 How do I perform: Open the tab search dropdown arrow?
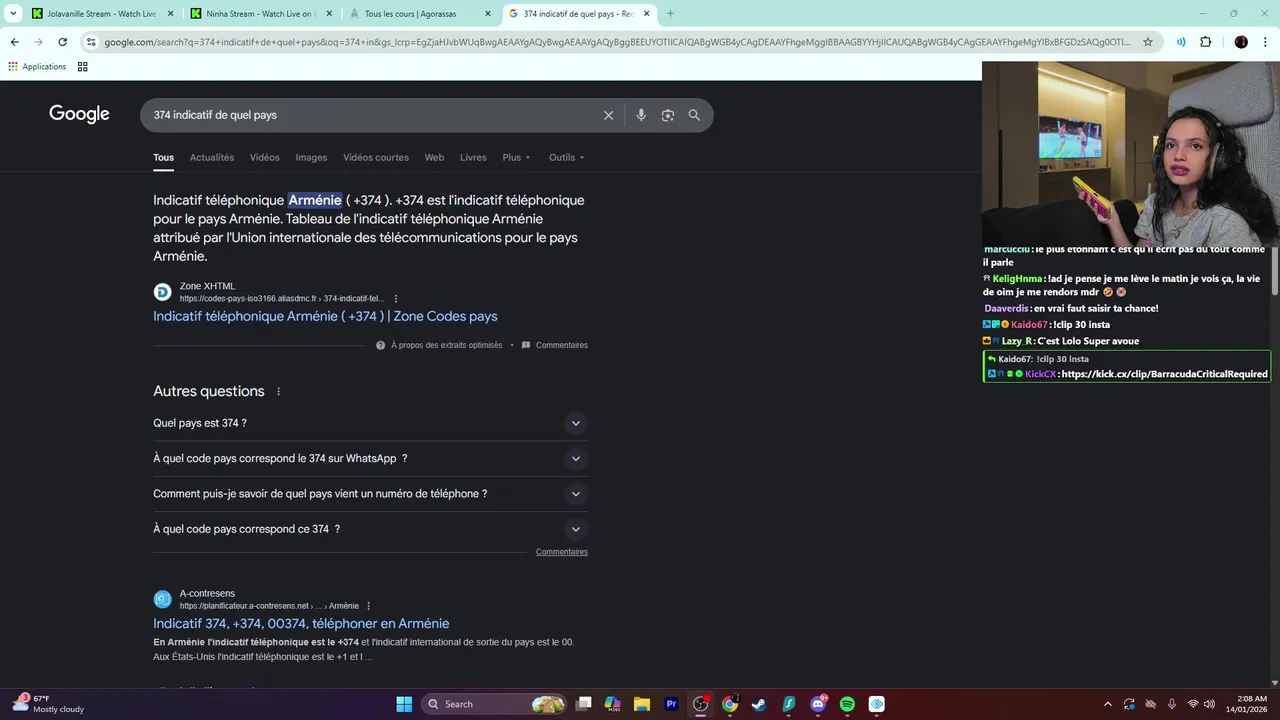[13, 14]
